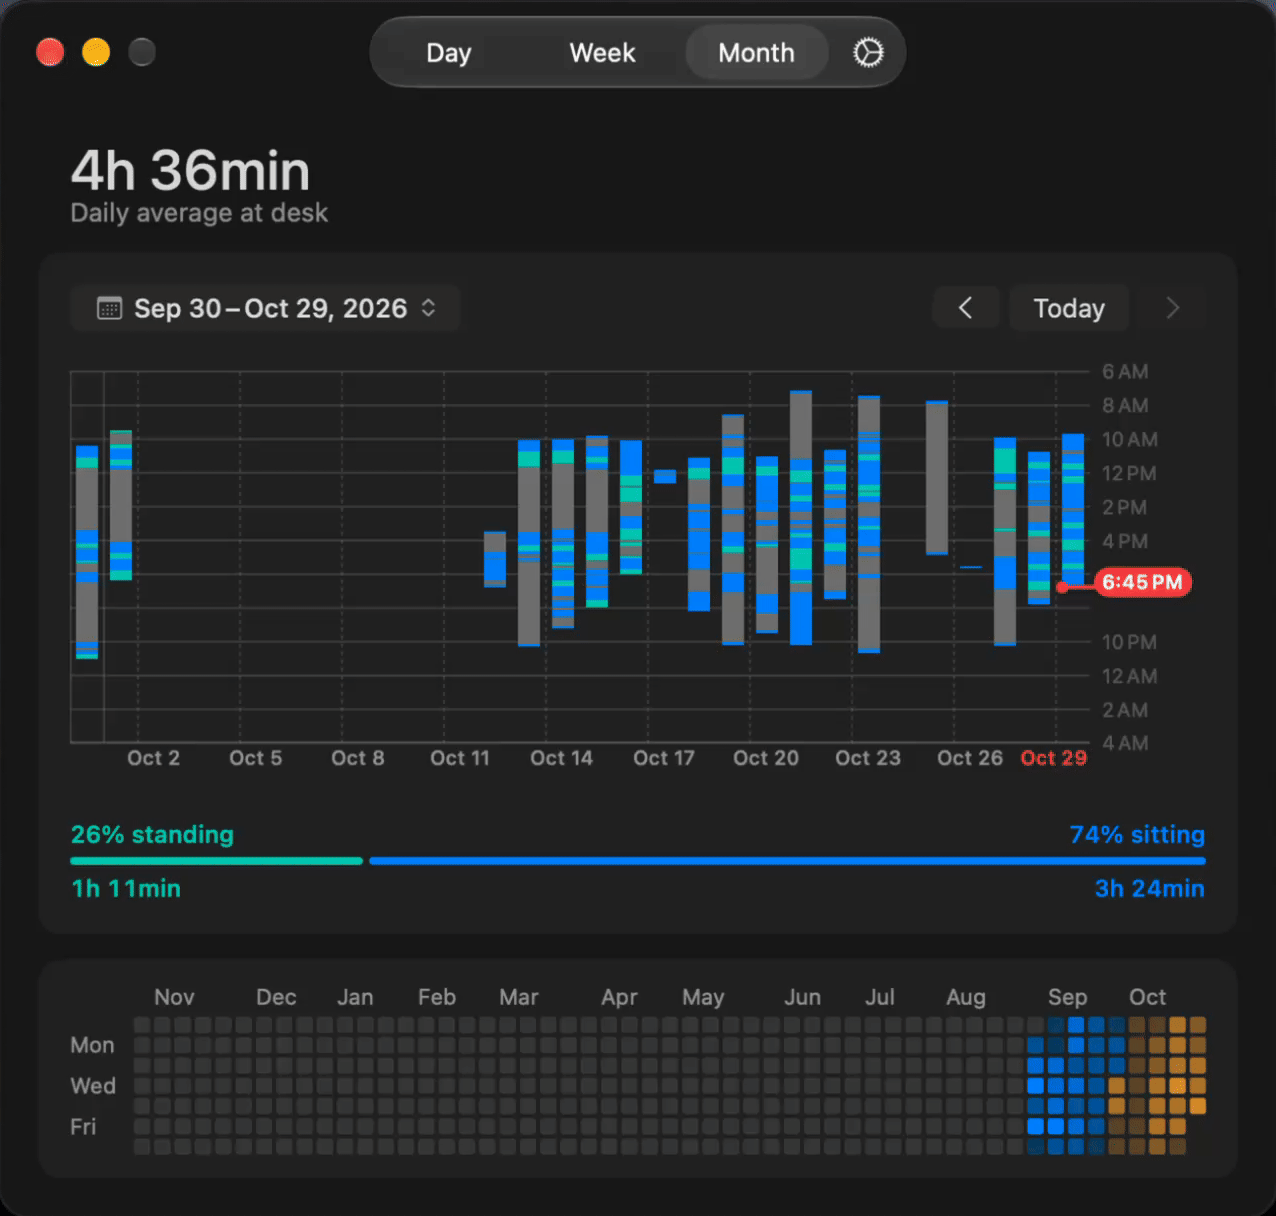This screenshot has height=1216, width=1276.
Task: Click the Sep month label in heatmap
Action: (x=1067, y=997)
